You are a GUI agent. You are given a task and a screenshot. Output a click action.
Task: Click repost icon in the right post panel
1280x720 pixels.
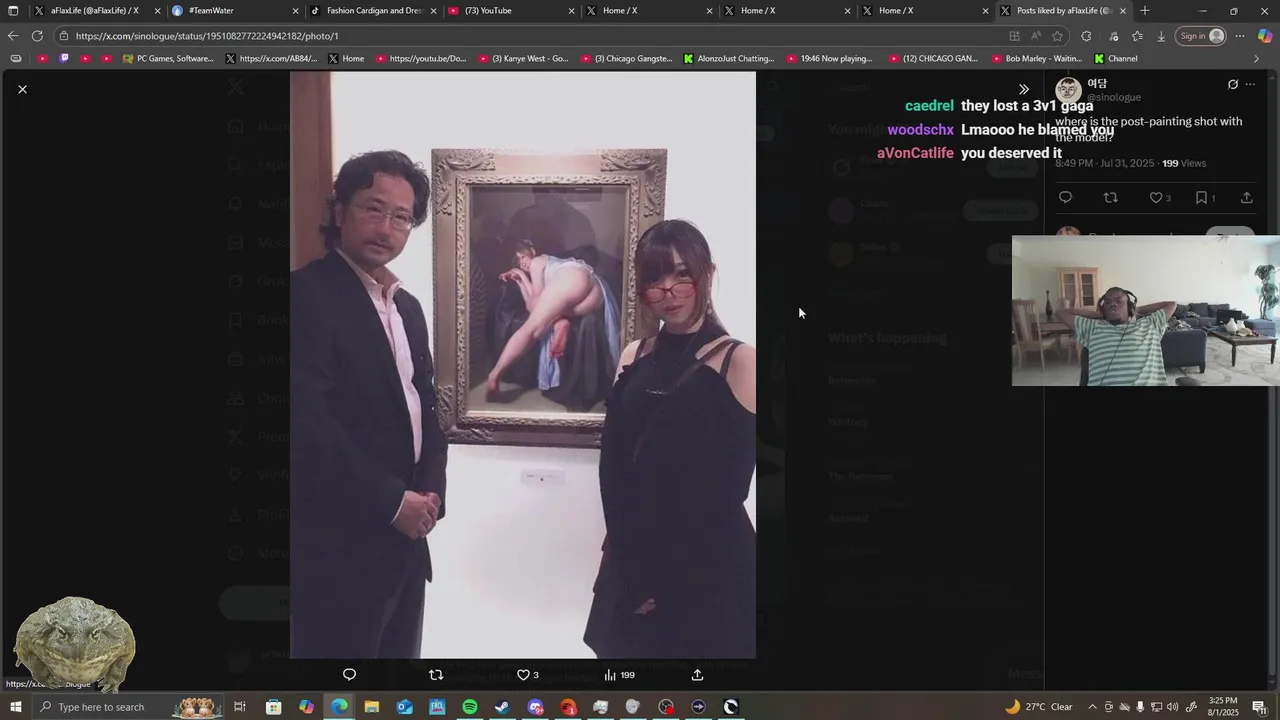(x=1110, y=198)
